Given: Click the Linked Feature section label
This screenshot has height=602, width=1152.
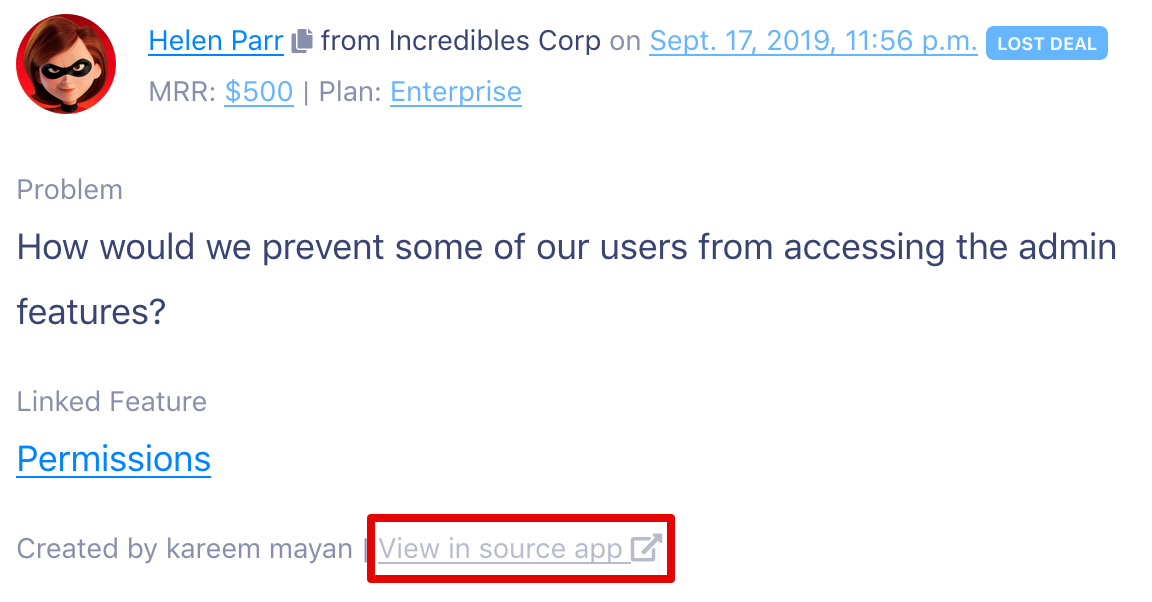Looking at the screenshot, I should click(112, 401).
